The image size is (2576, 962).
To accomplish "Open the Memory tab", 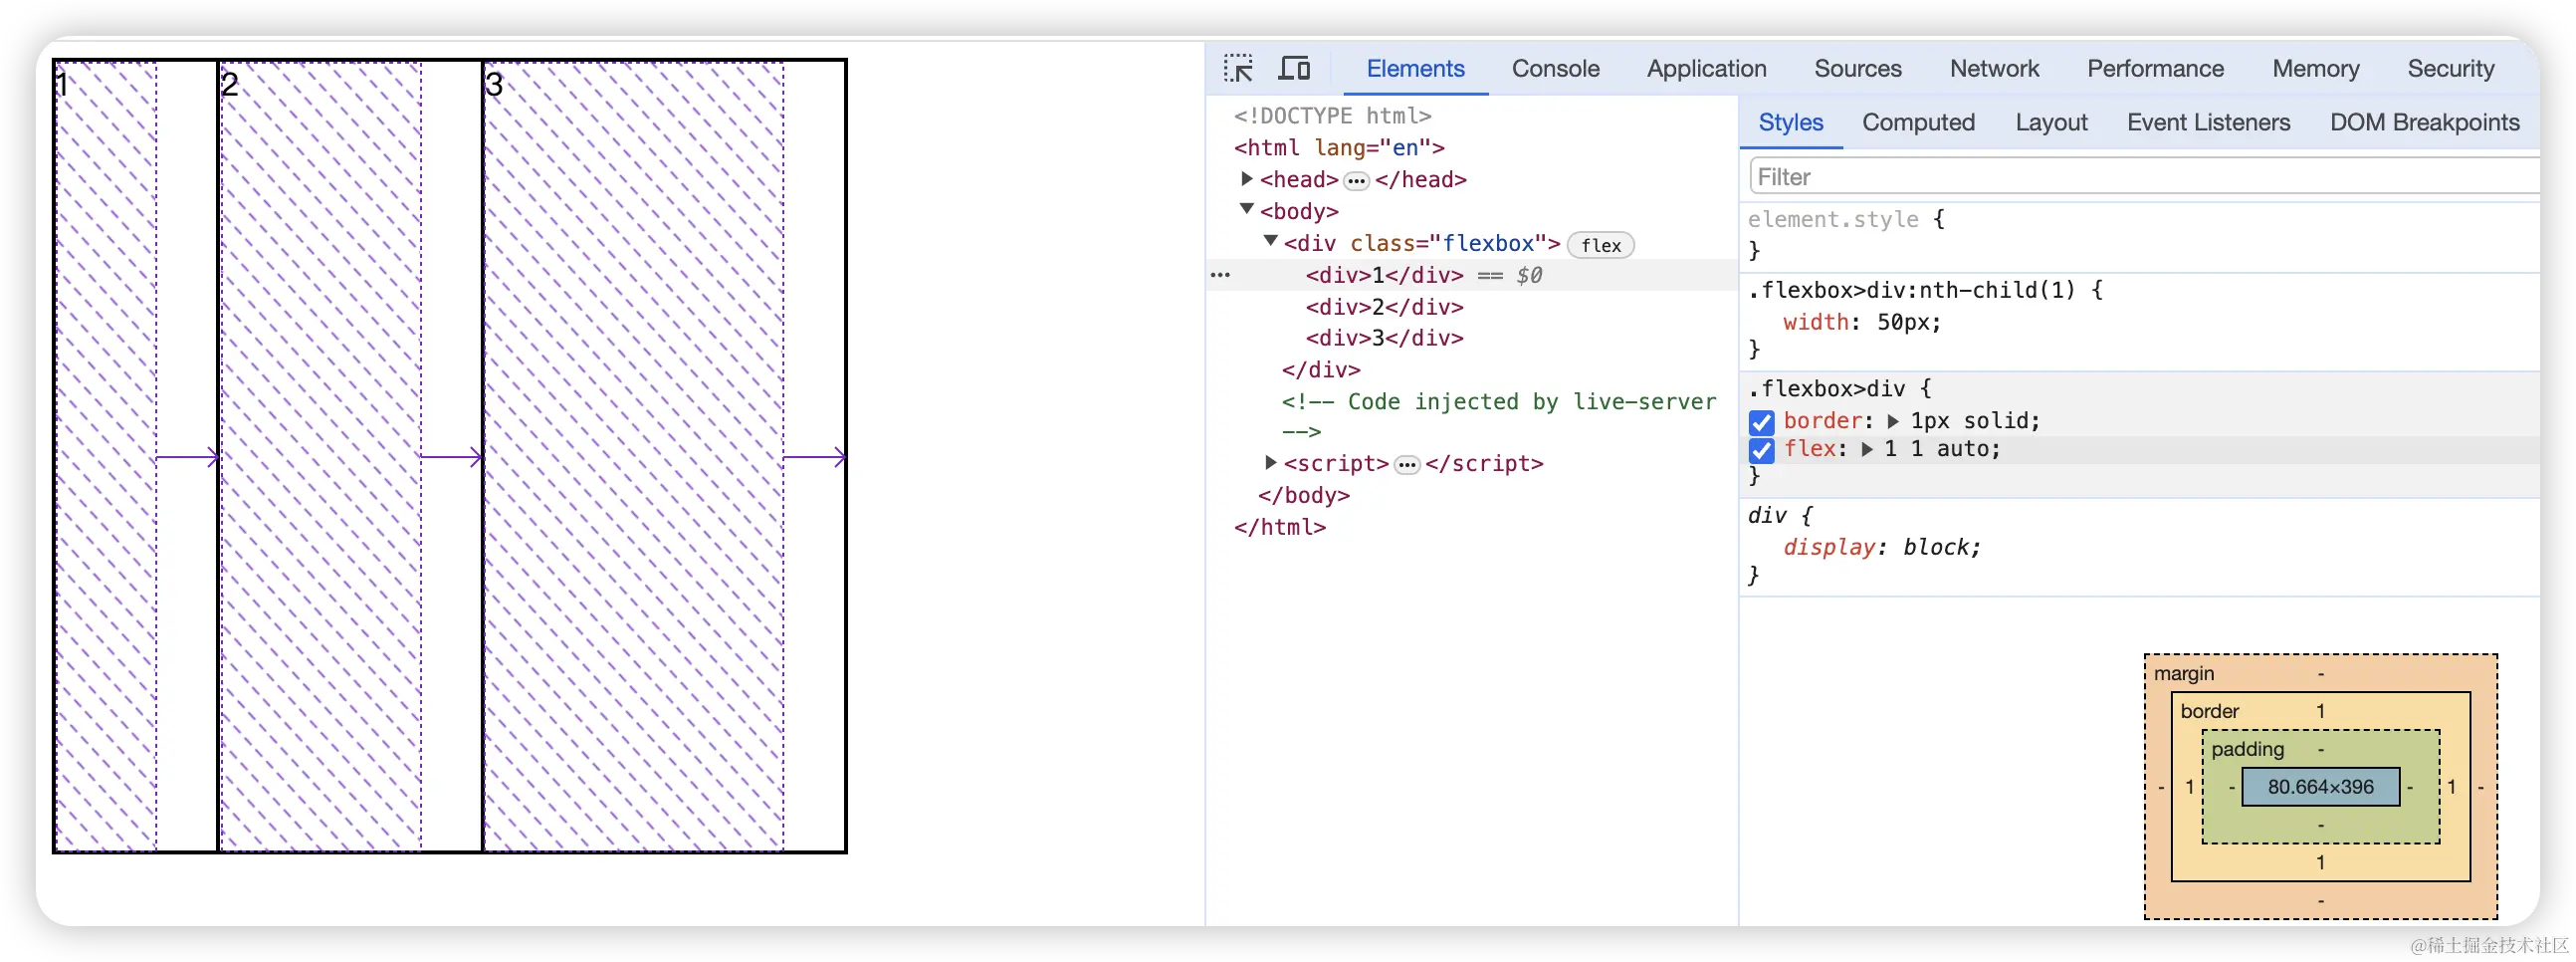I will (2315, 68).
